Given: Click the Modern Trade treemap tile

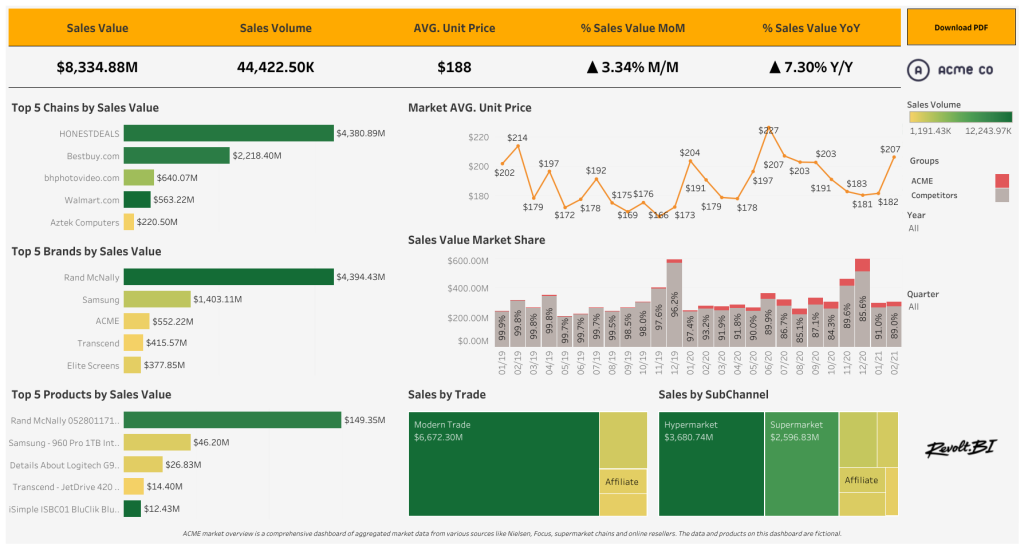Looking at the screenshot, I should click(x=504, y=464).
